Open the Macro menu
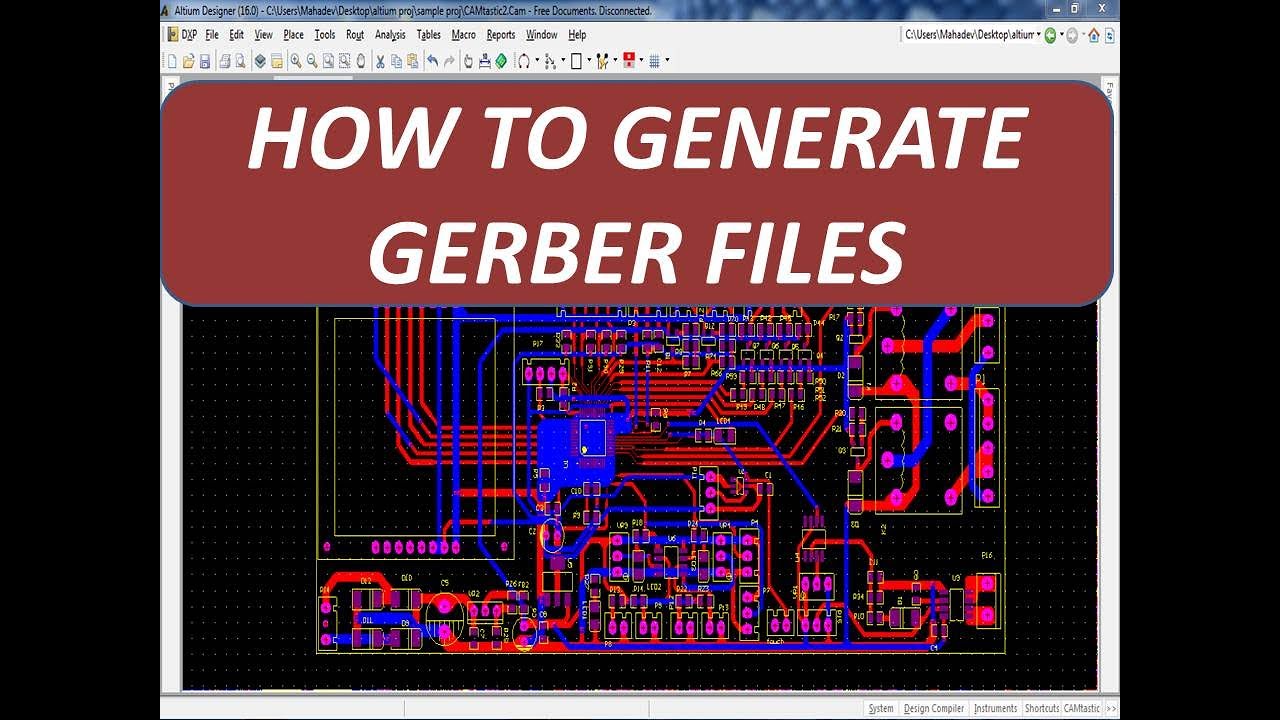Screen dimensions: 1280x720 464,35
